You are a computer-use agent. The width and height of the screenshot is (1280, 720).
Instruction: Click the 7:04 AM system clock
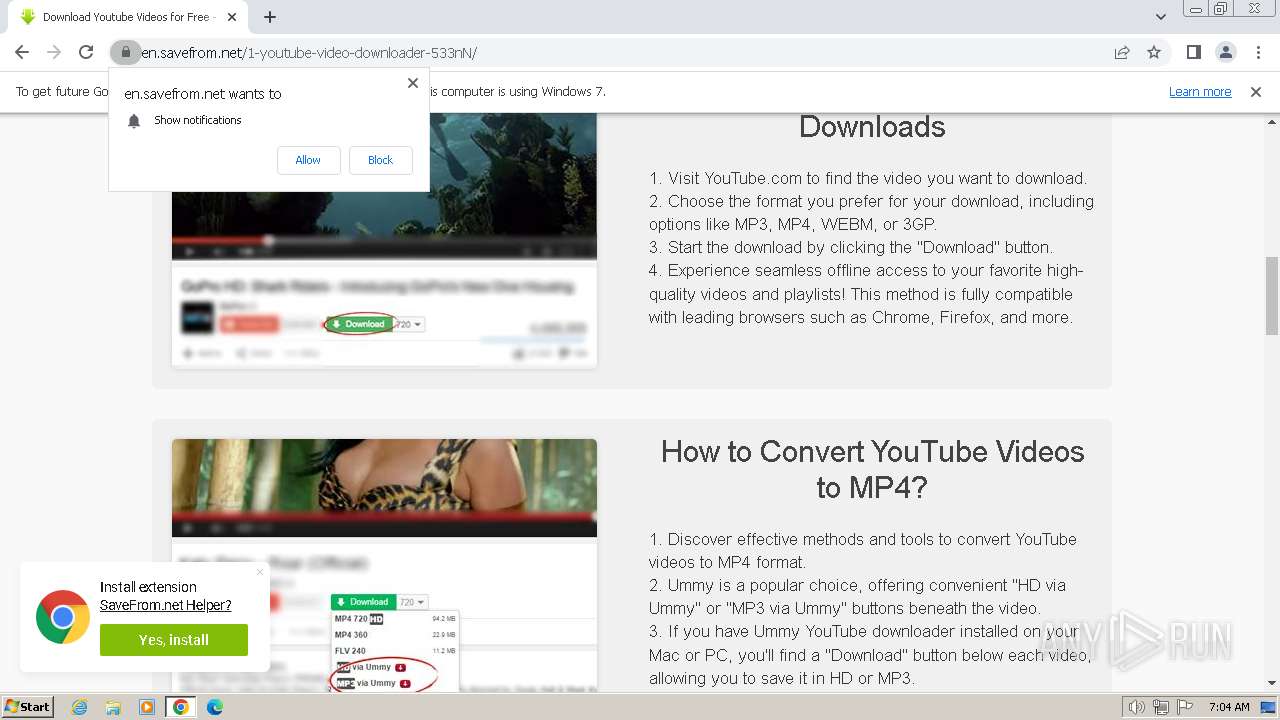(x=1229, y=707)
